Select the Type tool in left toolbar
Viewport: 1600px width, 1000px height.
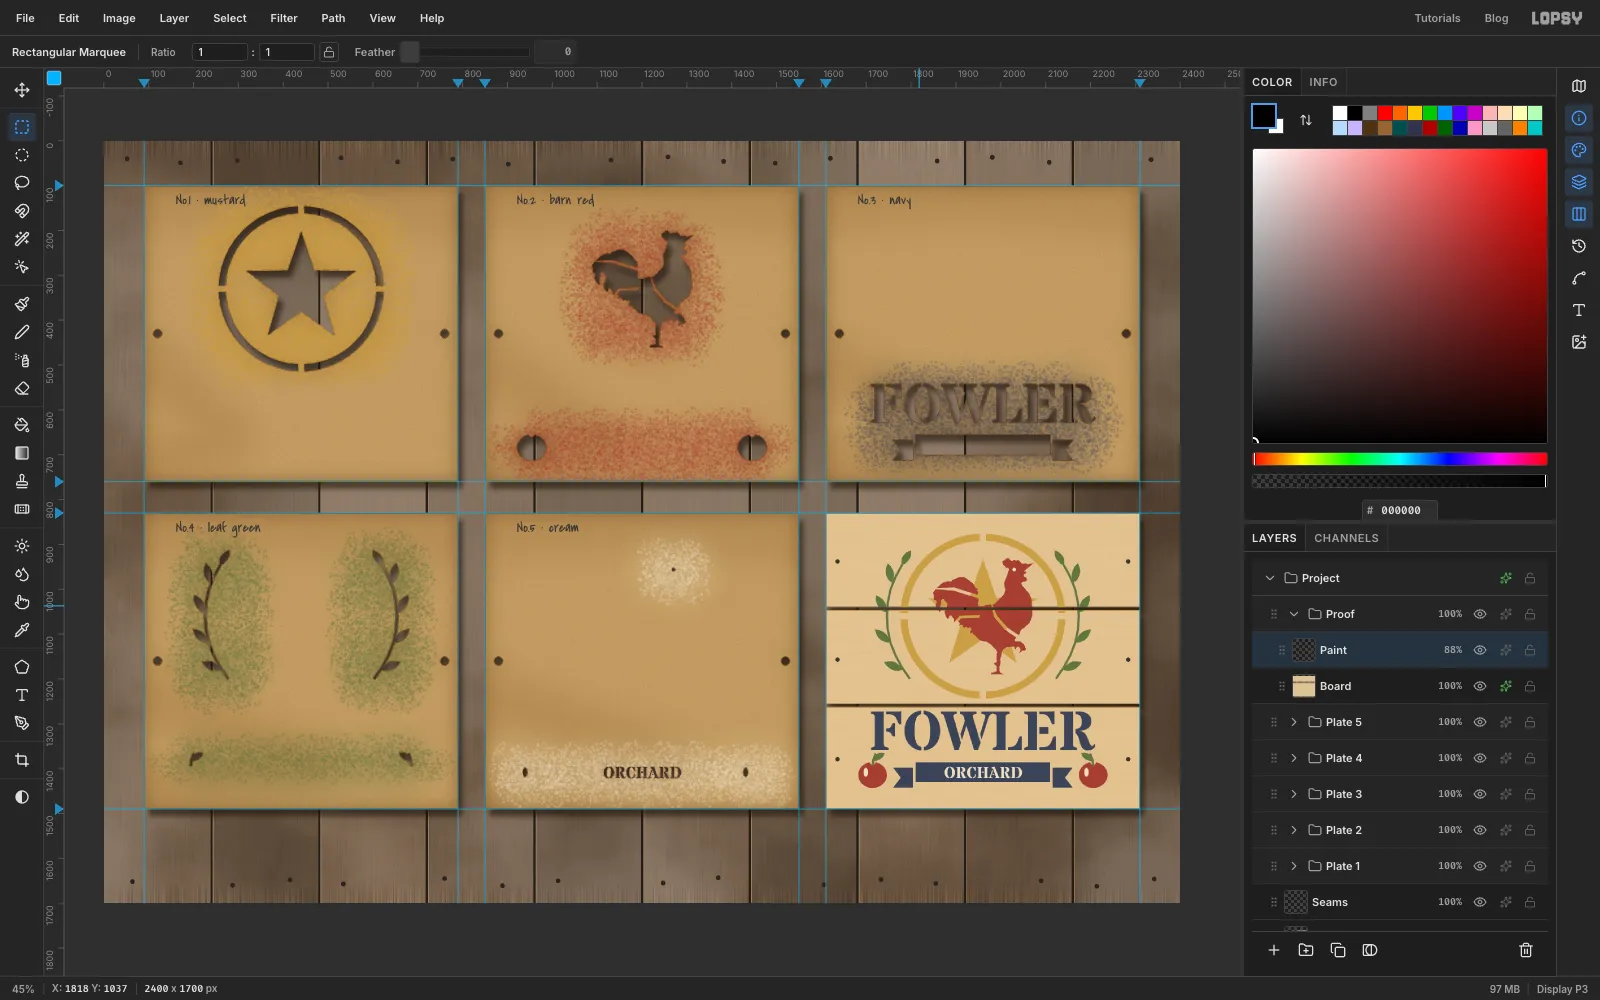[x=22, y=695]
